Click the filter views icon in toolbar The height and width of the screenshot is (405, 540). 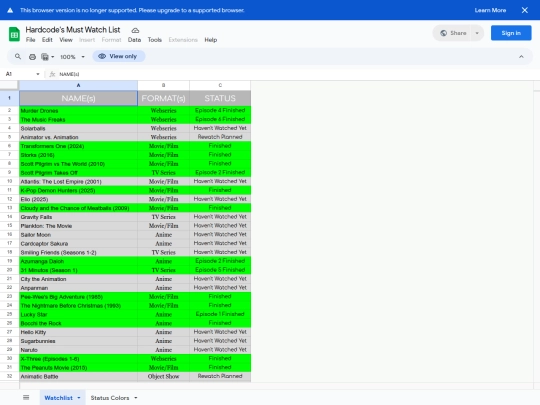[x=45, y=56]
